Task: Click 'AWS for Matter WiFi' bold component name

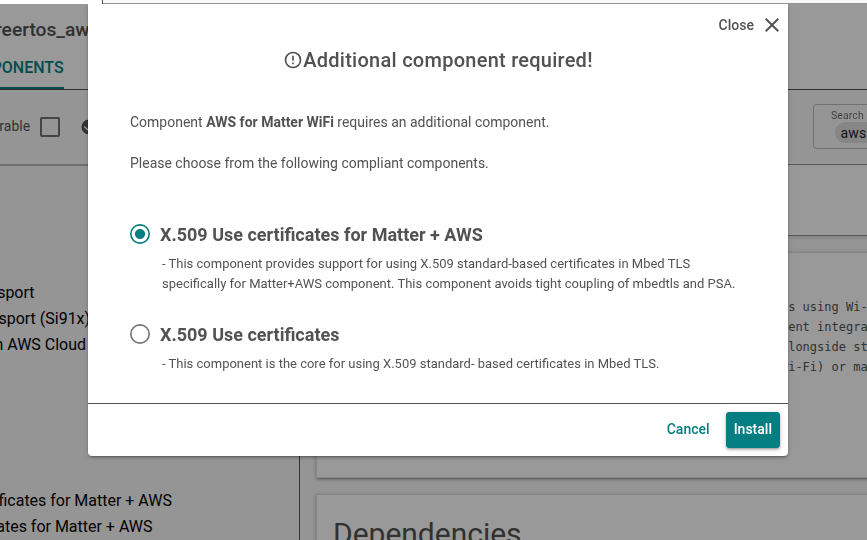Action: tap(270, 122)
